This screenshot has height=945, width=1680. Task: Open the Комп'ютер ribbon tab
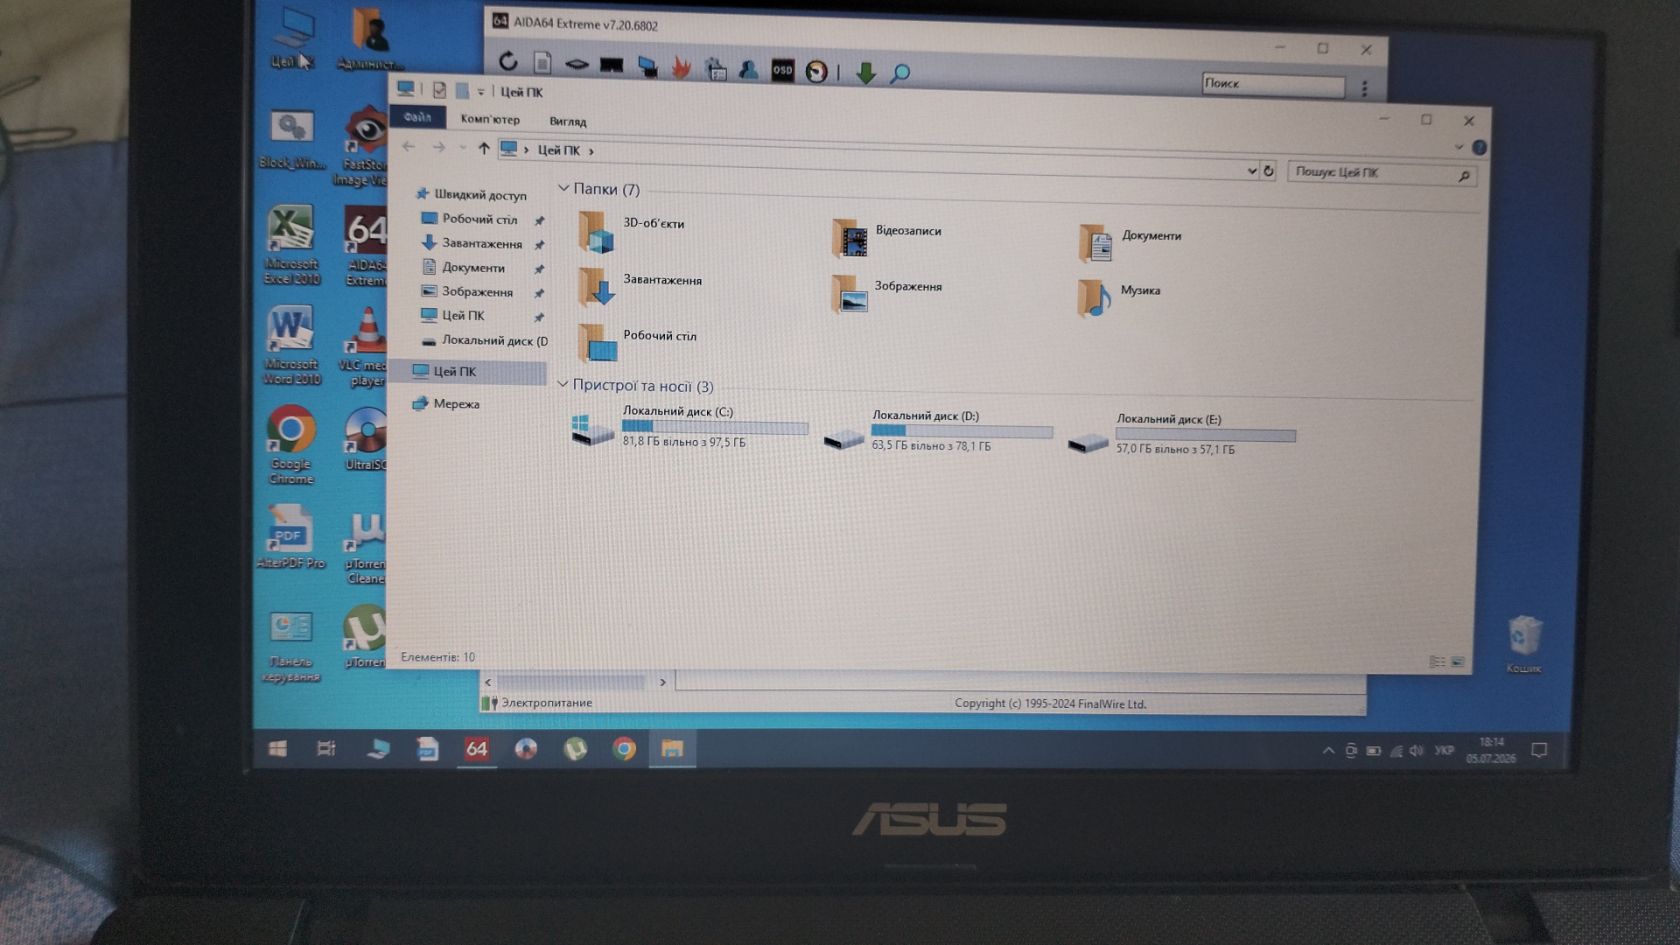[490, 119]
